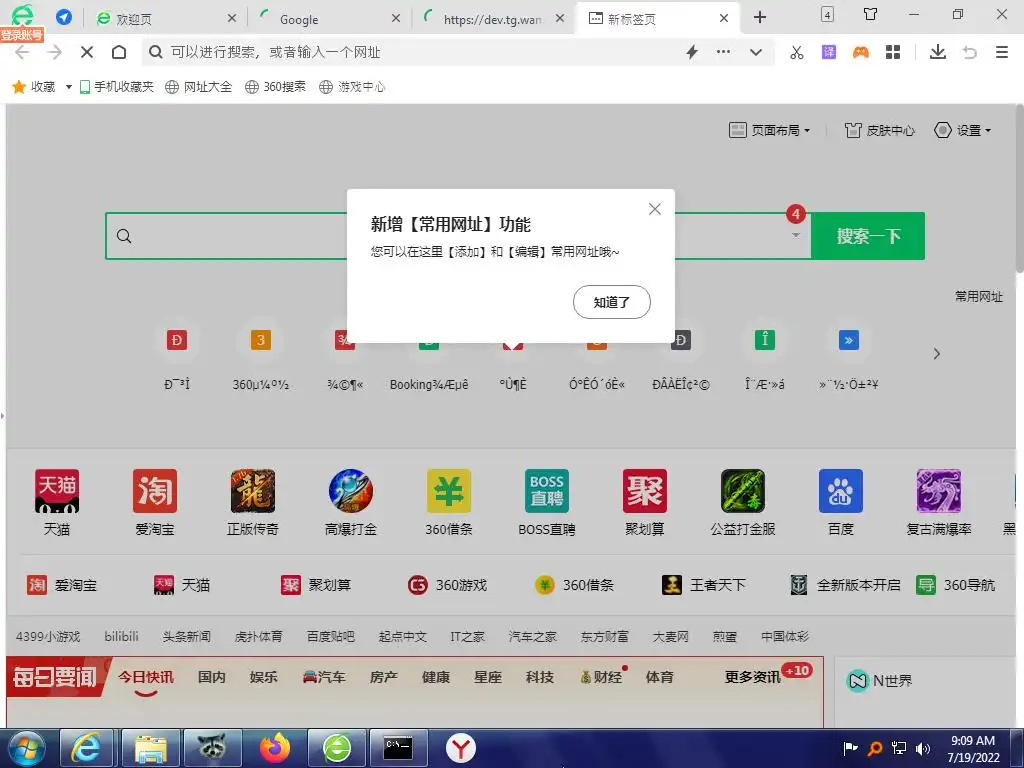Click the browser skin shirt icon

pos(870,14)
